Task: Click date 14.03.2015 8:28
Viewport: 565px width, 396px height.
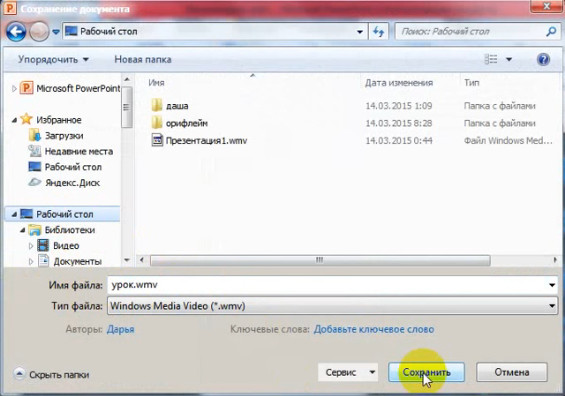Action: (x=399, y=123)
